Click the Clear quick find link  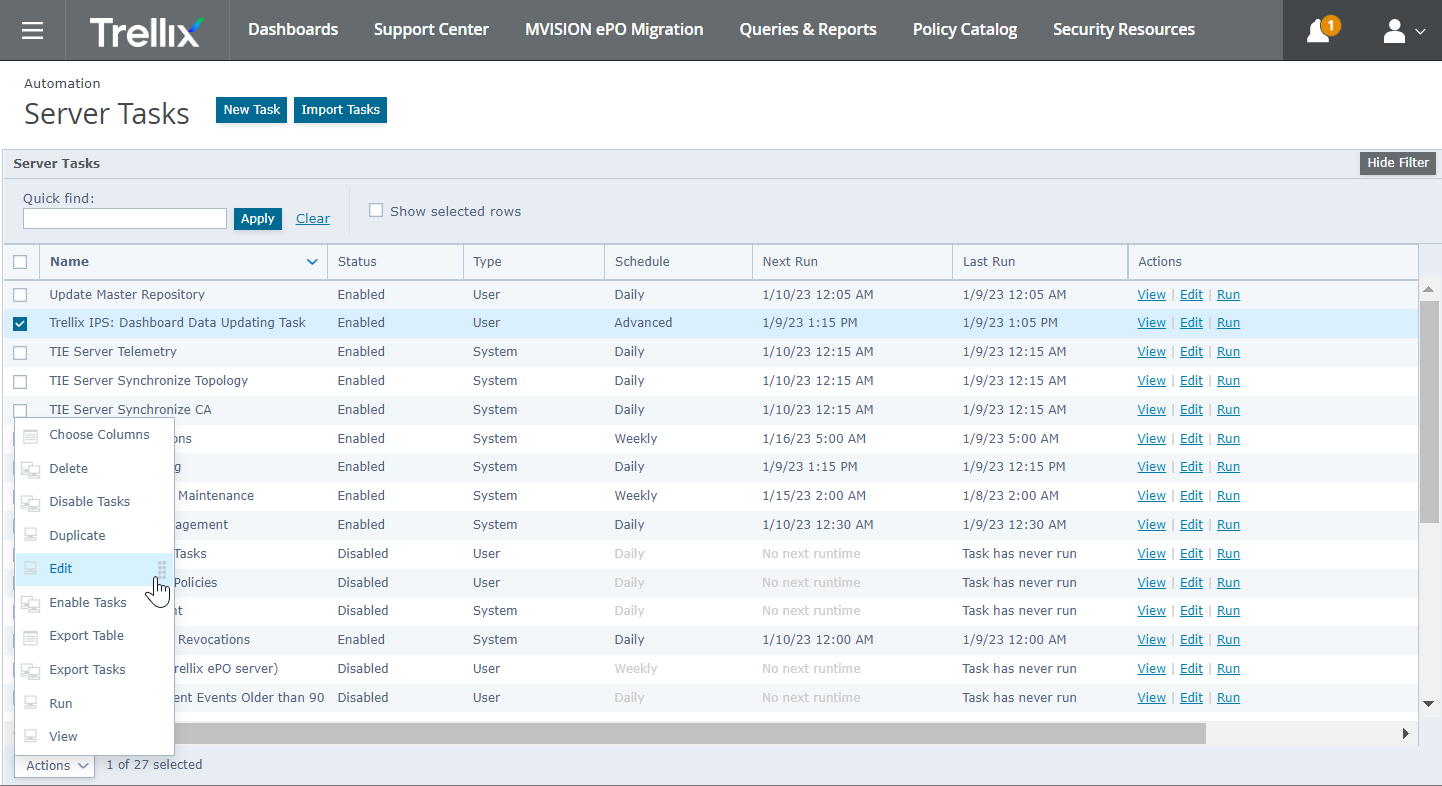coord(313,219)
